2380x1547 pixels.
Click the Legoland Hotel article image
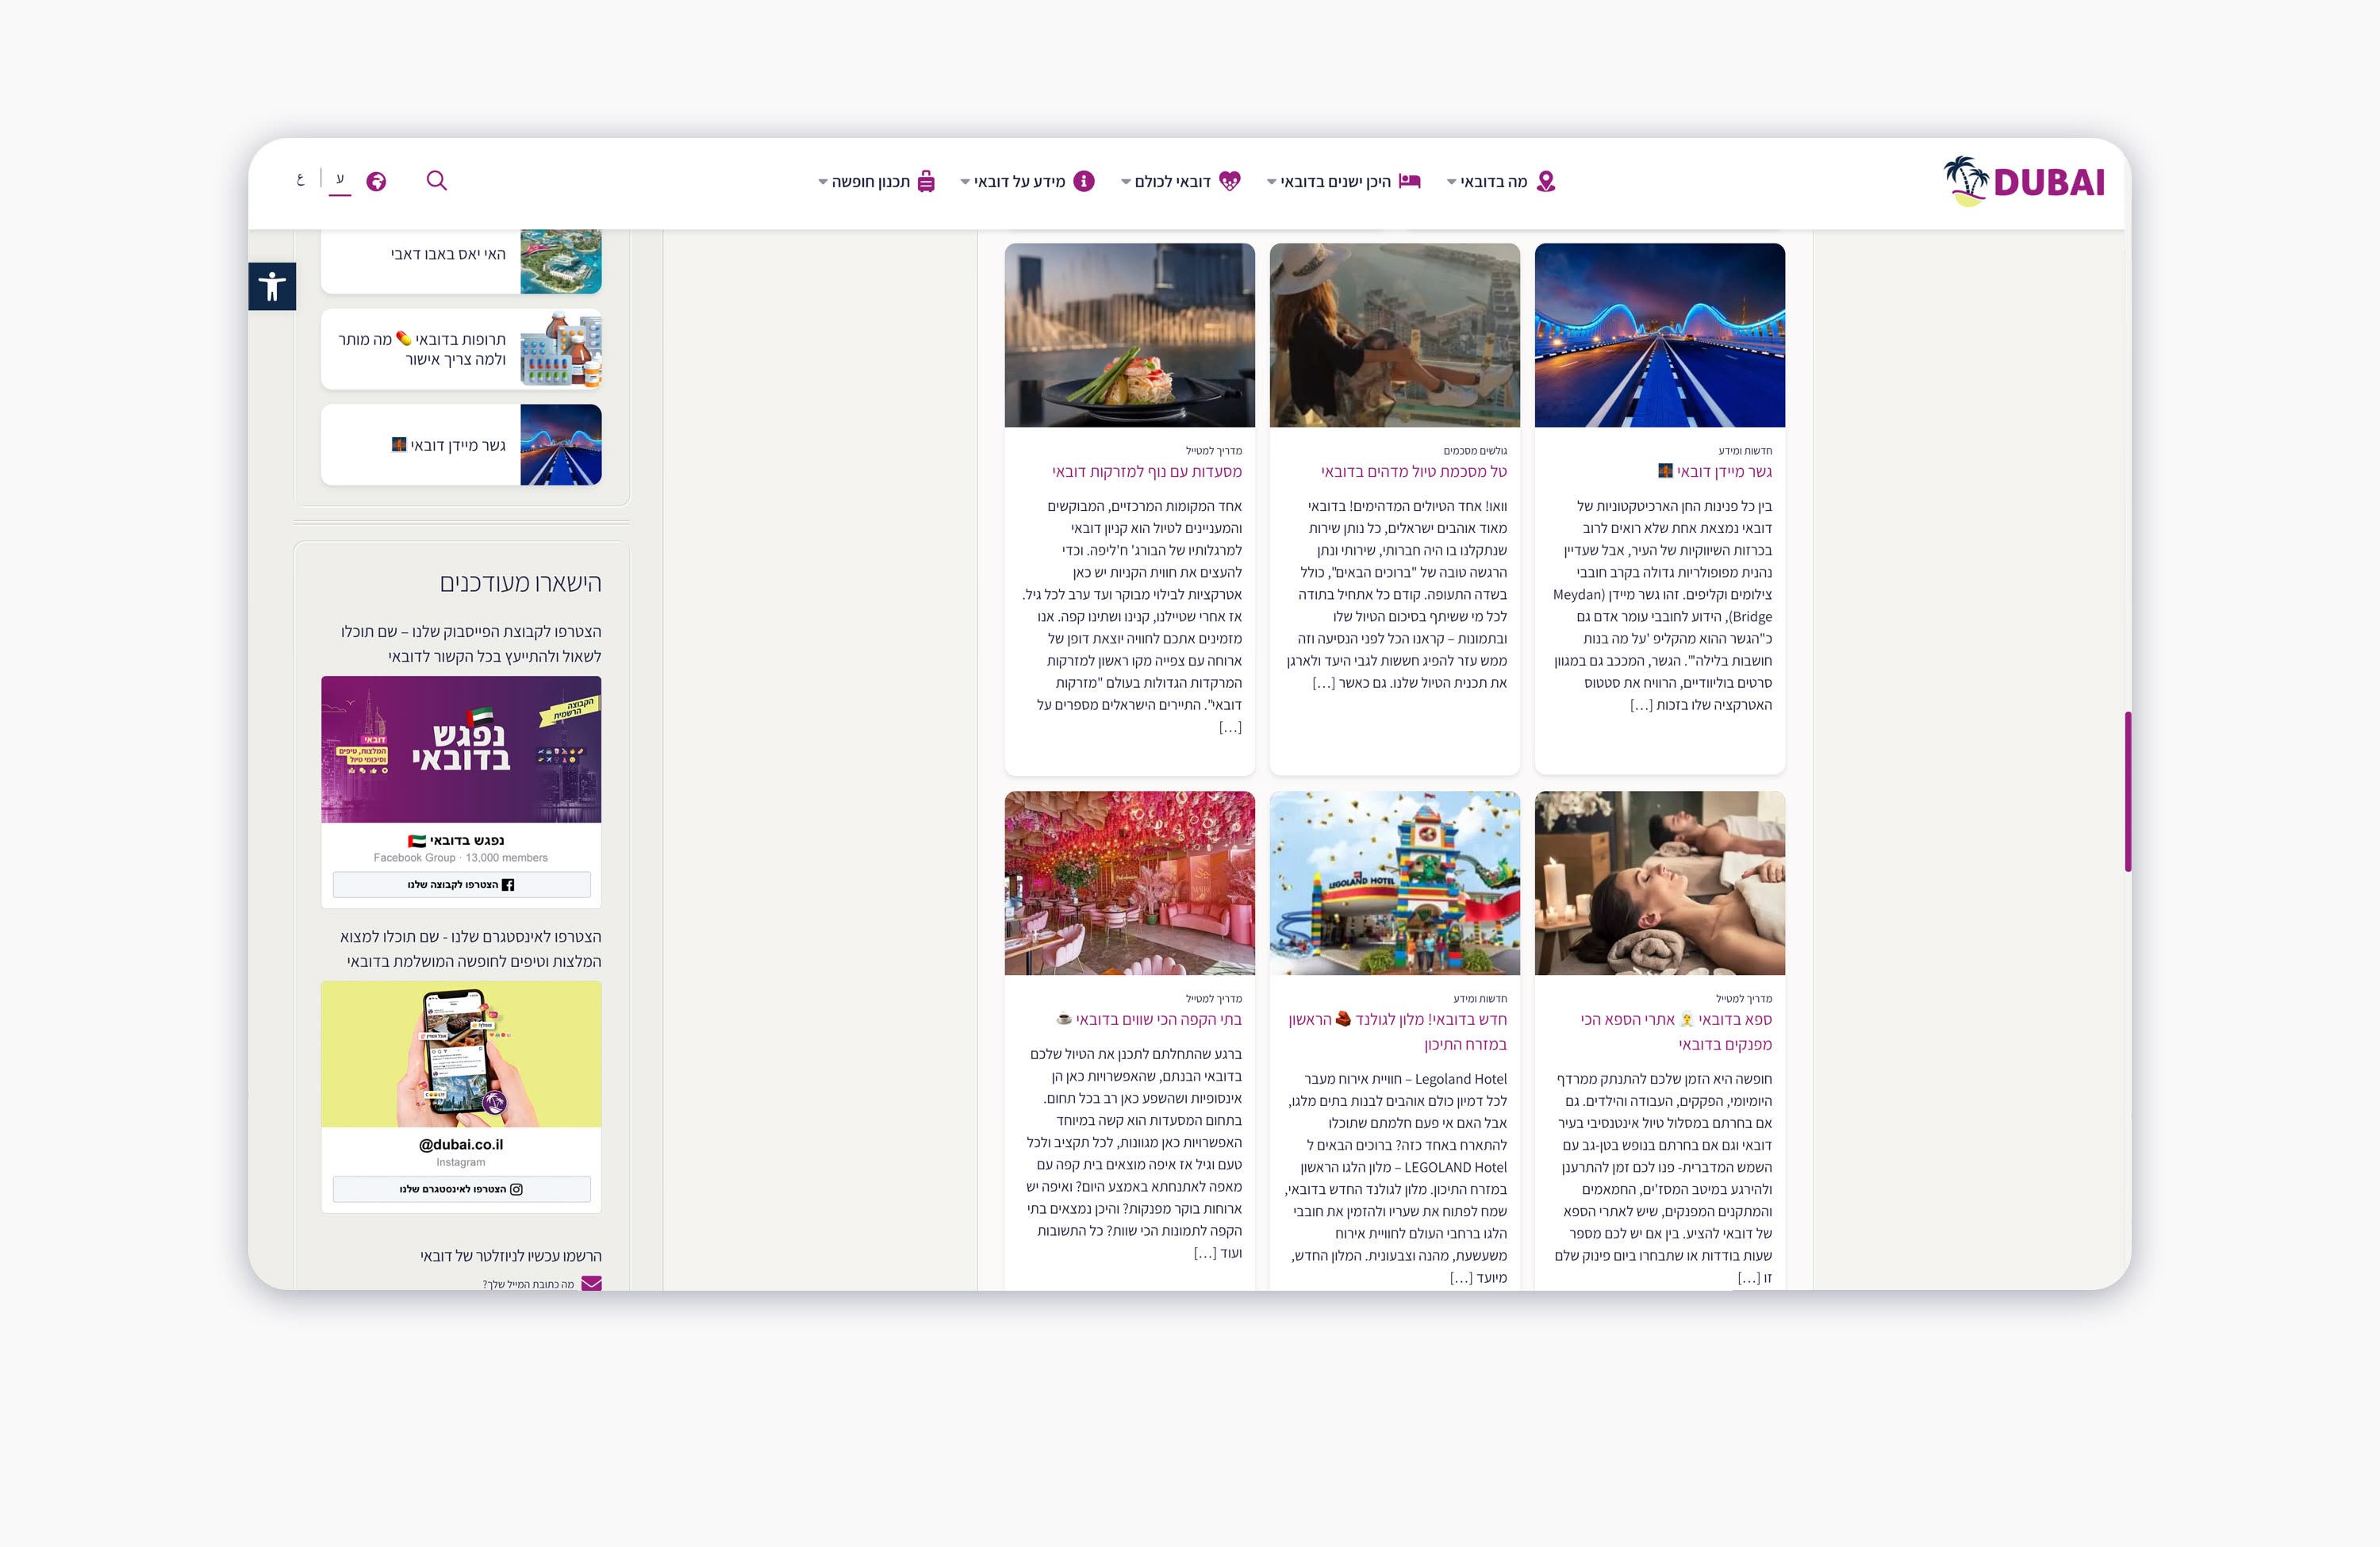(1395, 883)
